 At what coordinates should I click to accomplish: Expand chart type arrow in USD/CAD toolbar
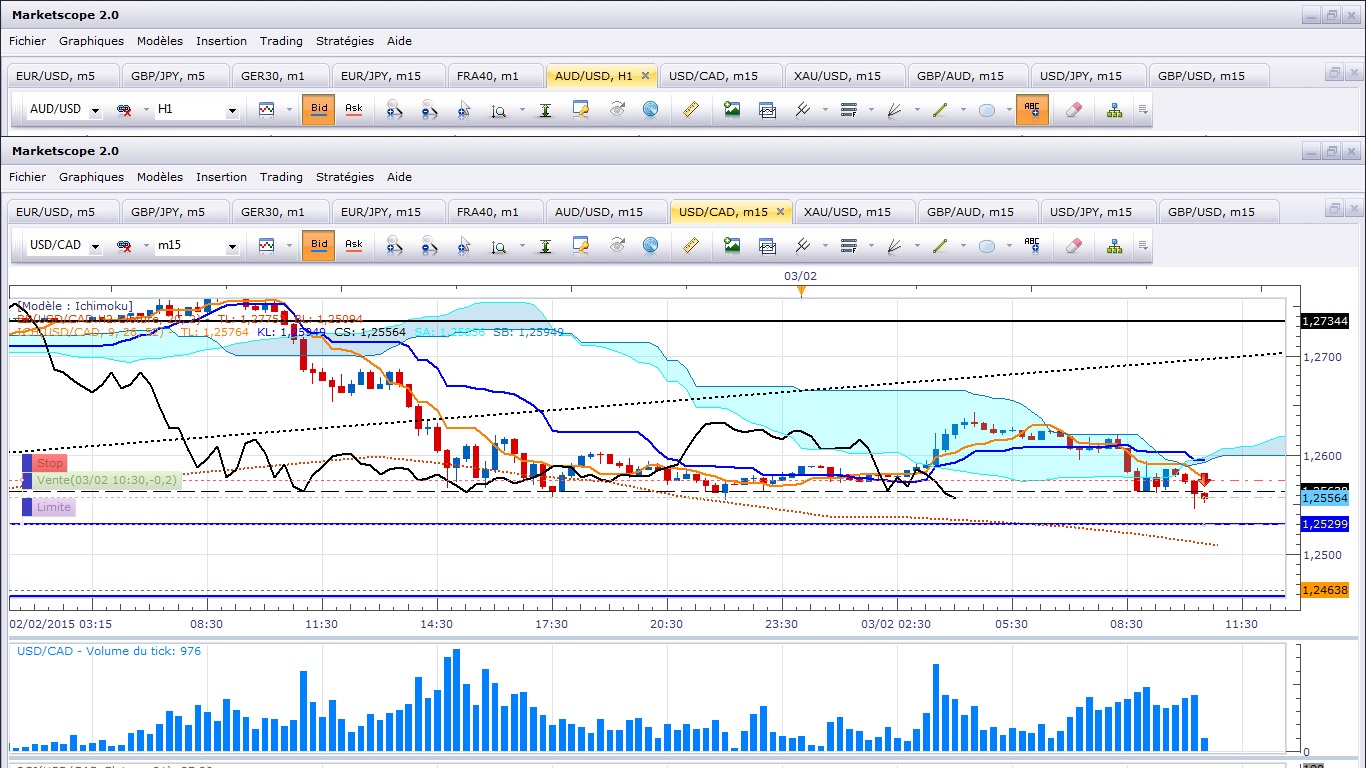(289, 245)
